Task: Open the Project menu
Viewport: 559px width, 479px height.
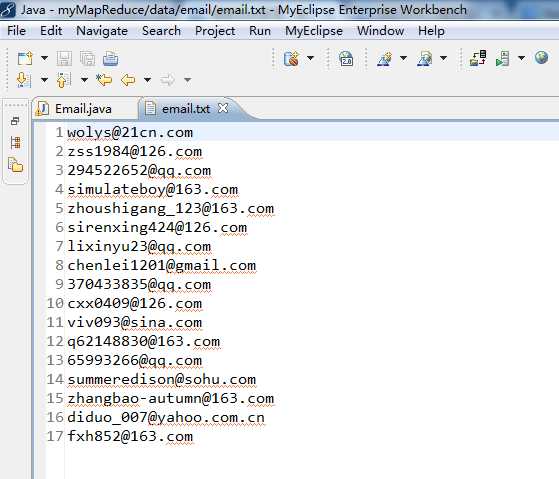Action: point(215,31)
